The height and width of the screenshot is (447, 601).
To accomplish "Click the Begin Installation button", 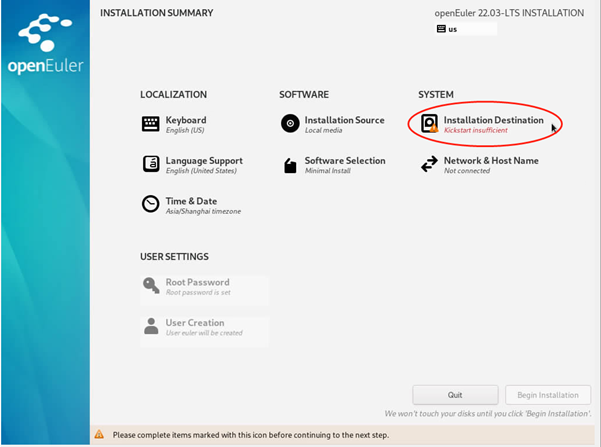I will tap(548, 395).
